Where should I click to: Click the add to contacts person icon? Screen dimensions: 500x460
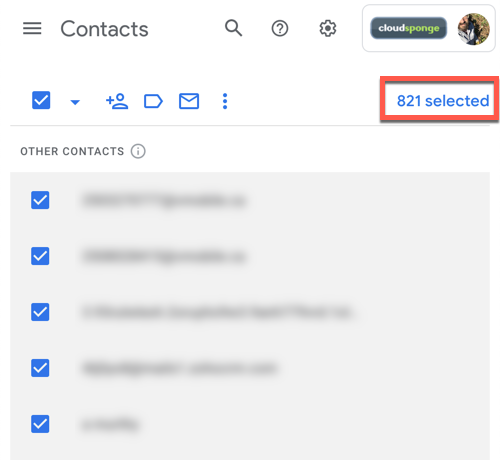pos(117,101)
